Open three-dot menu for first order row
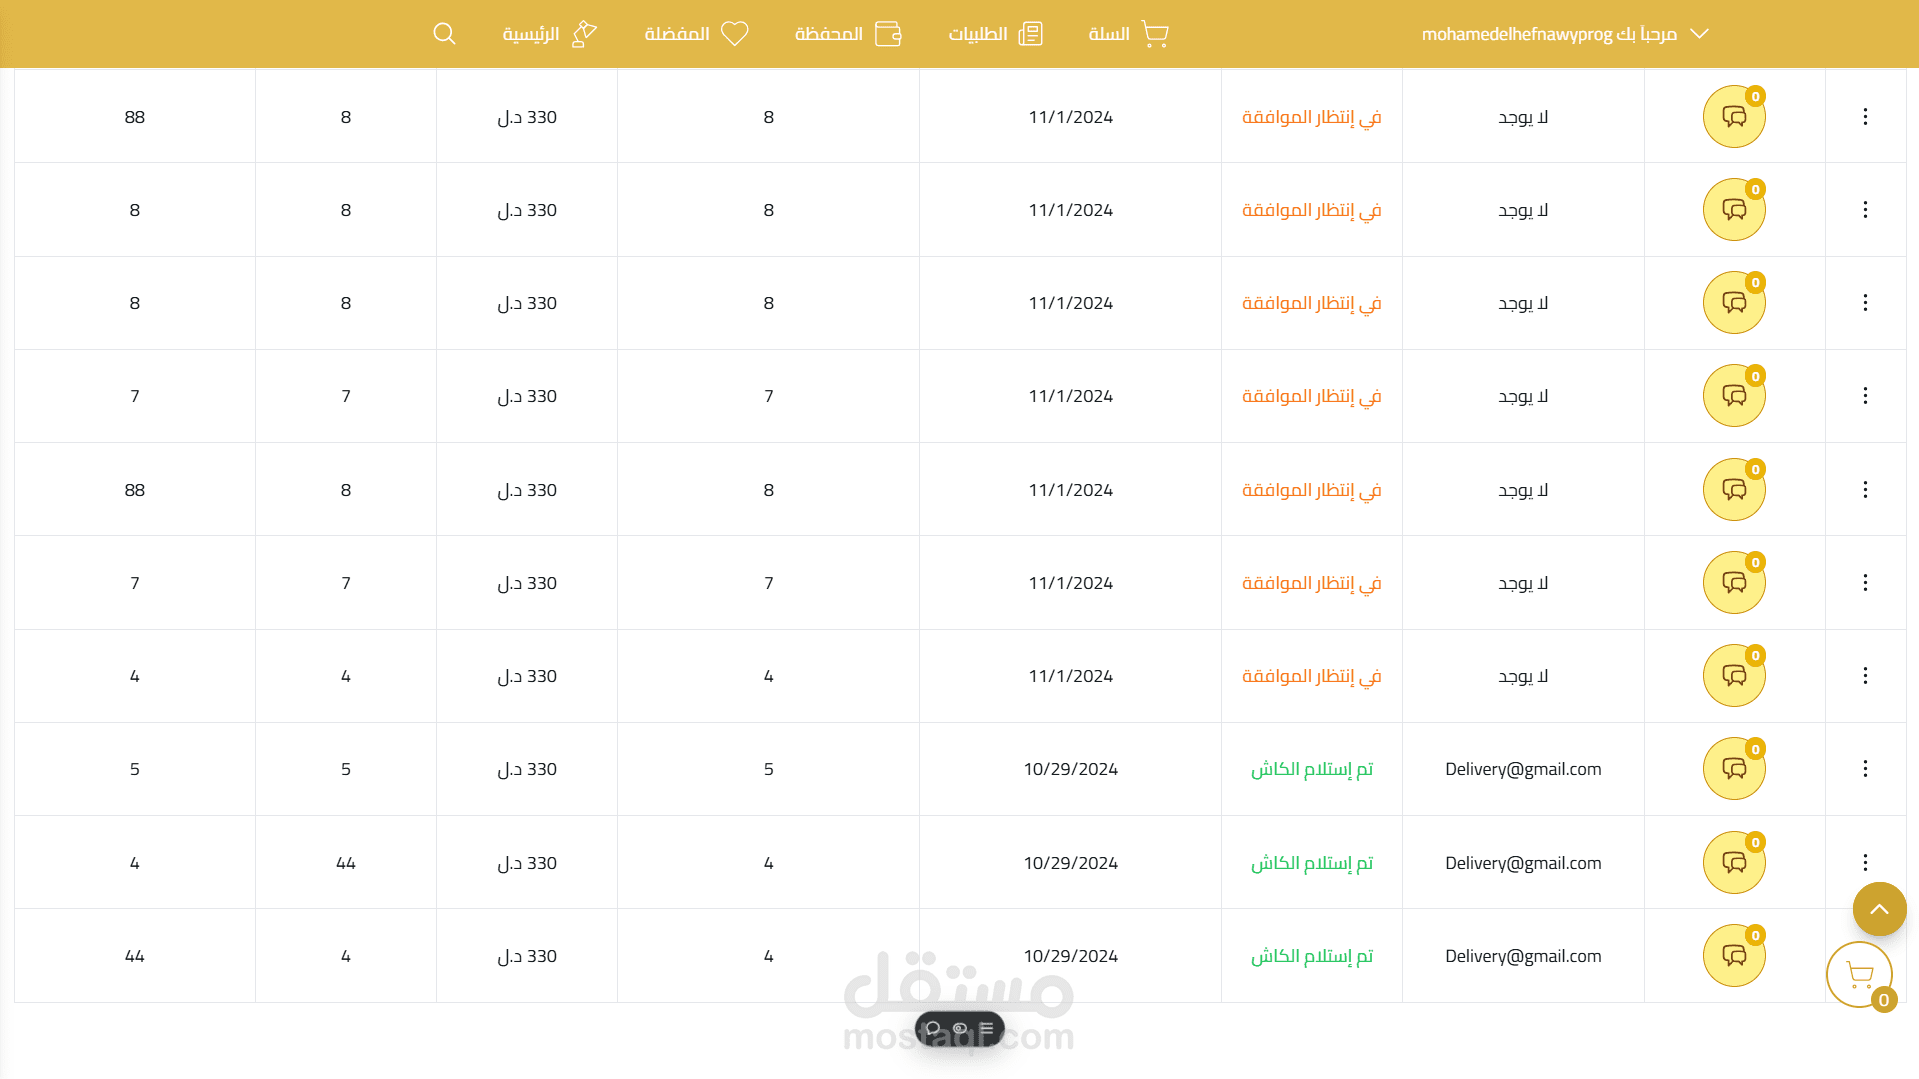This screenshot has height=1079, width=1919. coord(1865,117)
